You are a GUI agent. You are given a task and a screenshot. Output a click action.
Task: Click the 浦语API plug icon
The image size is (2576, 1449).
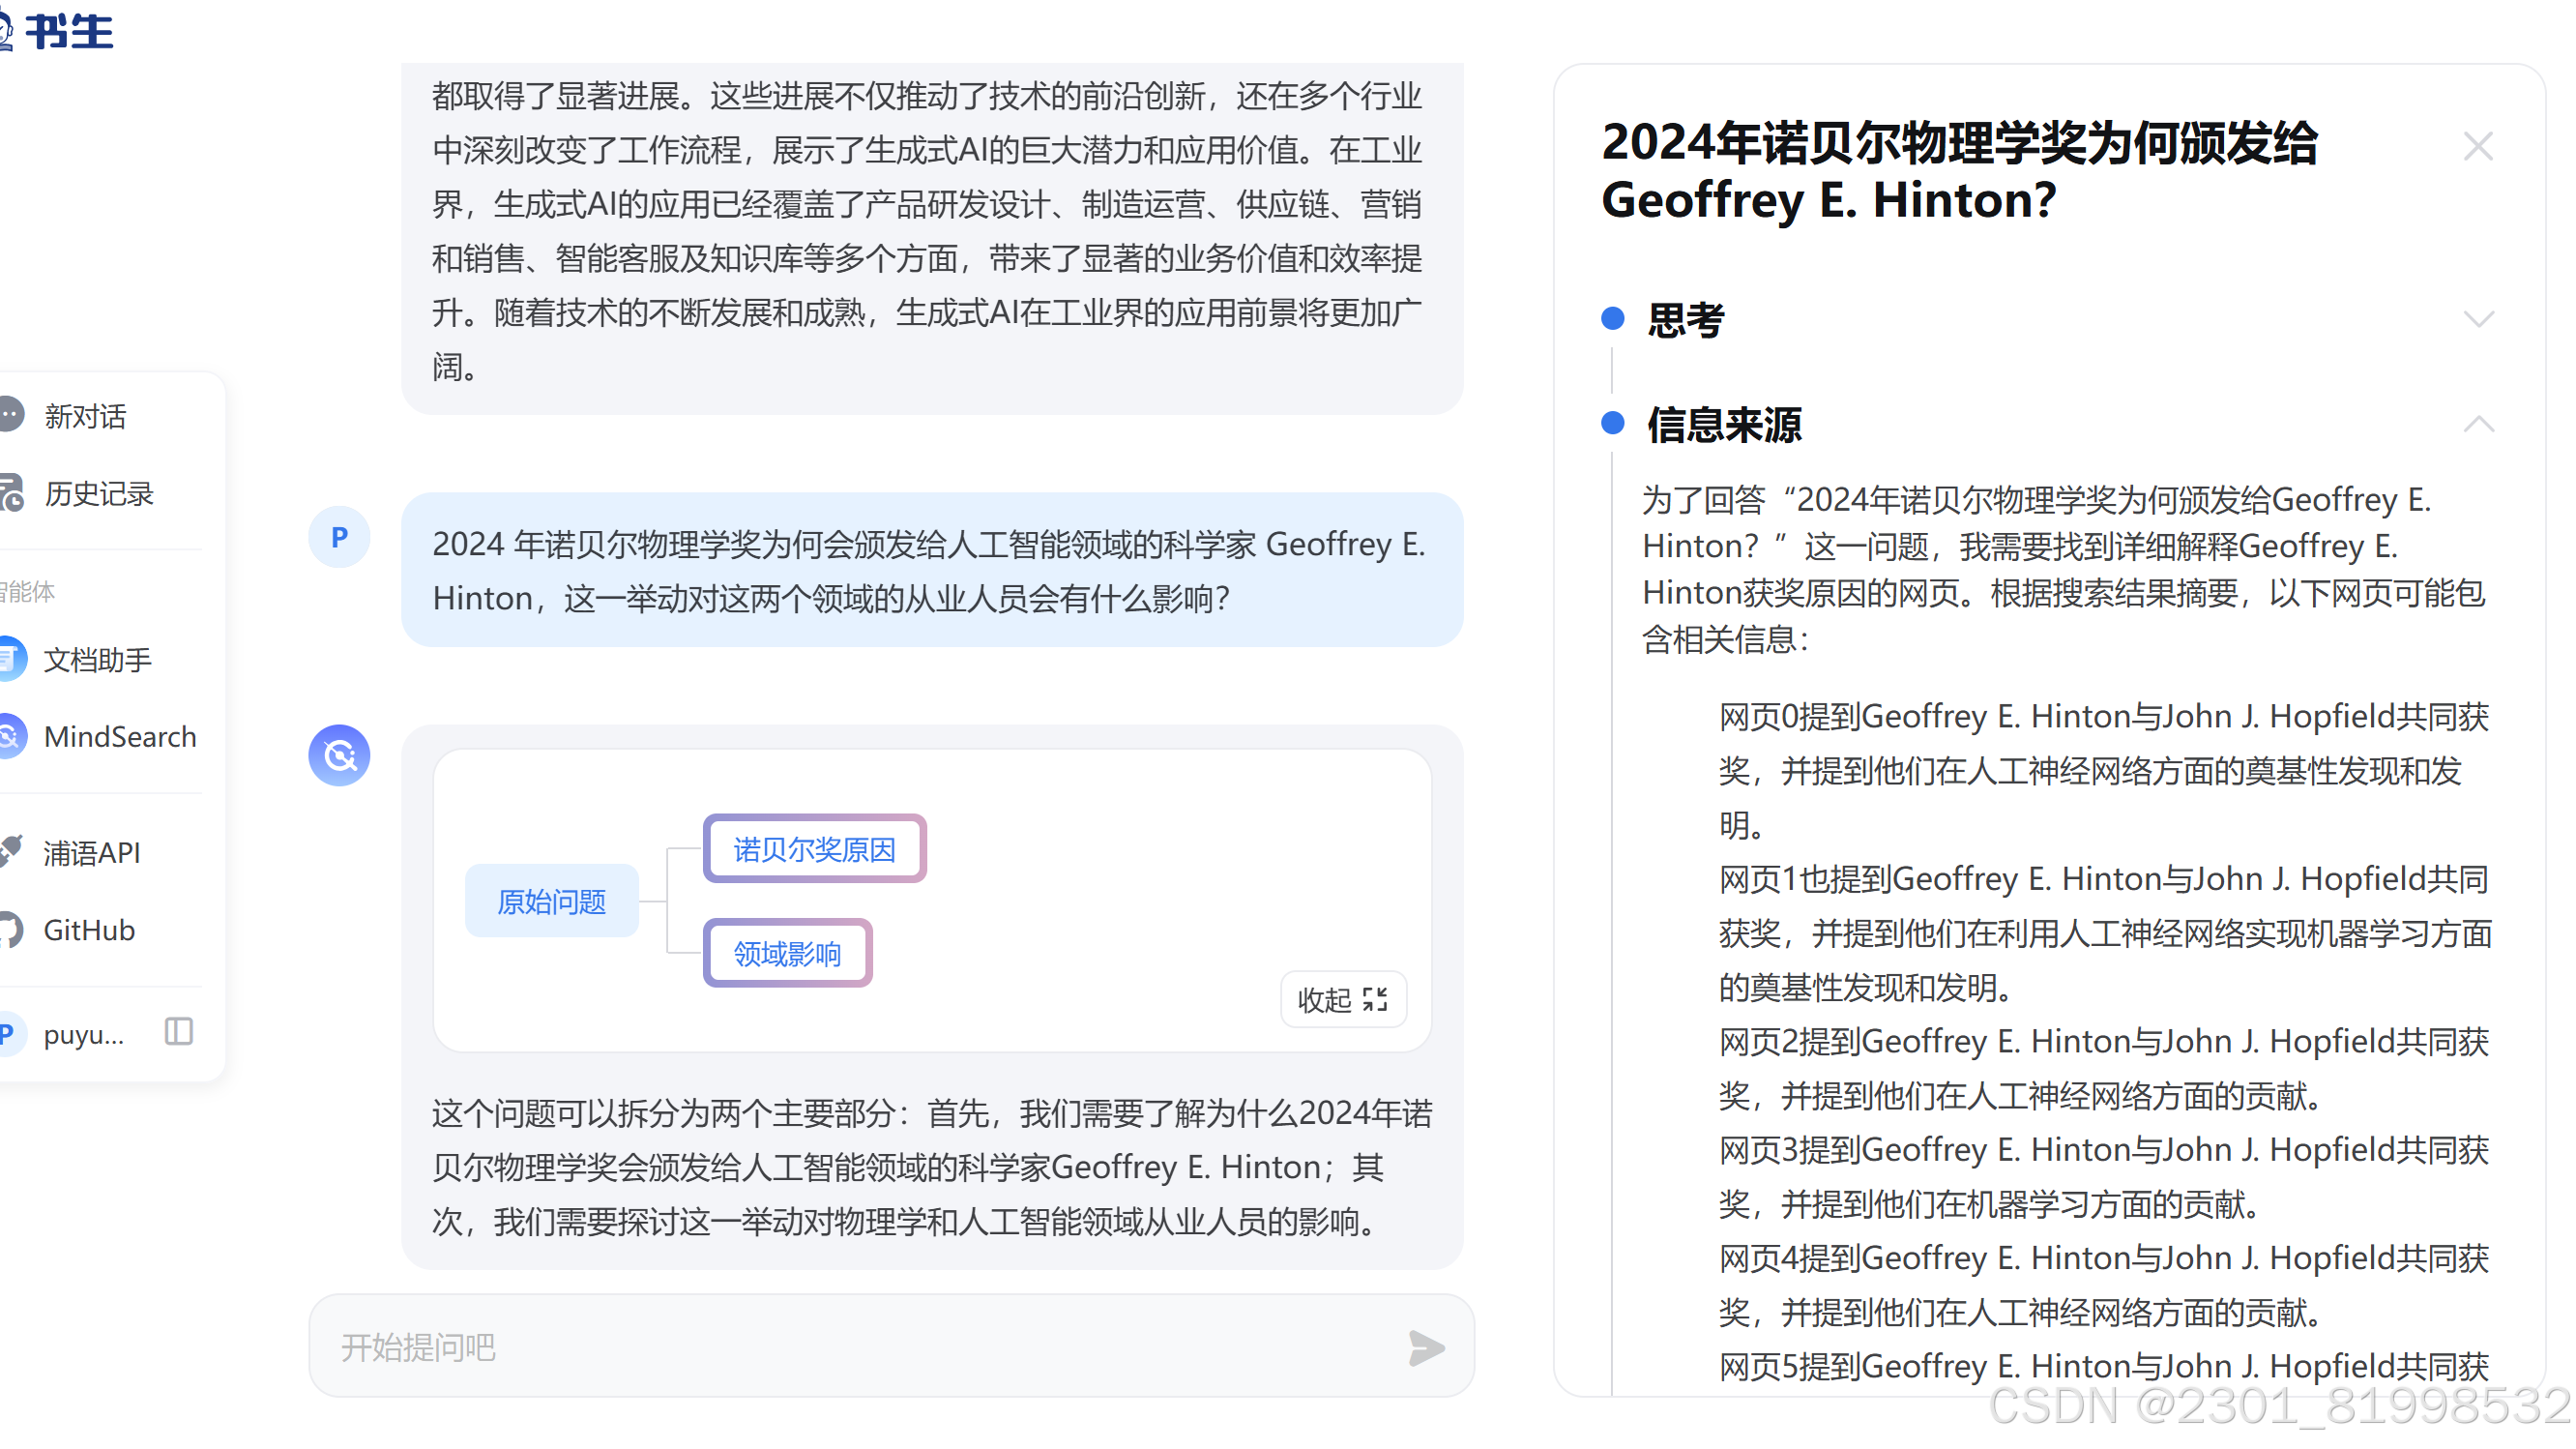click(10, 852)
